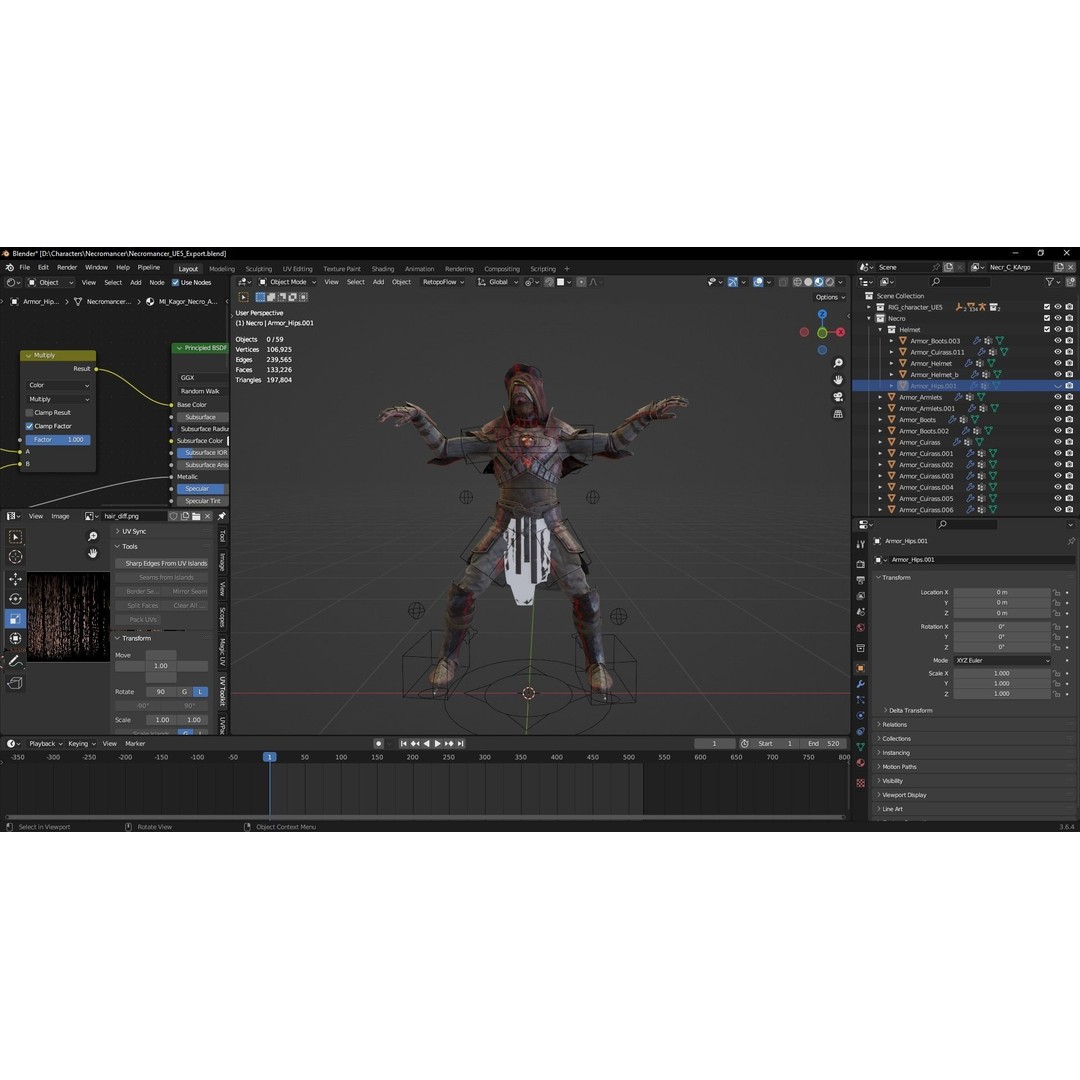The width and height of the screenshot is (1080, 1080).
Task: Click the UV editor zoom magnifier icon
Action: click(x=93, y=537)
